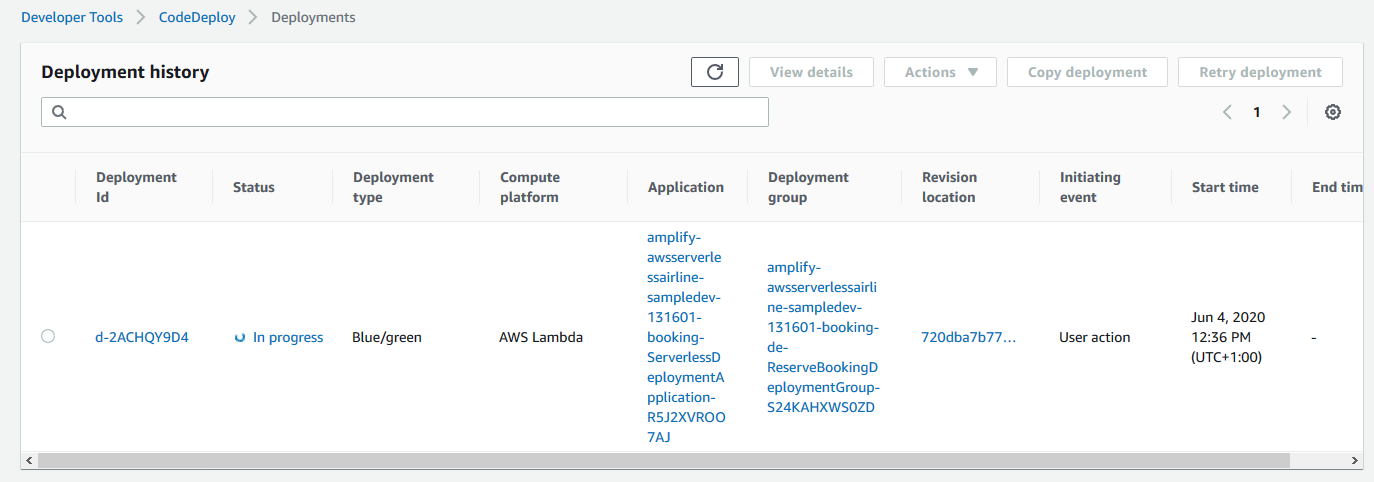Focus the deployment history search field
This screenshot has width=1374, height=482.
click(405, 112)
